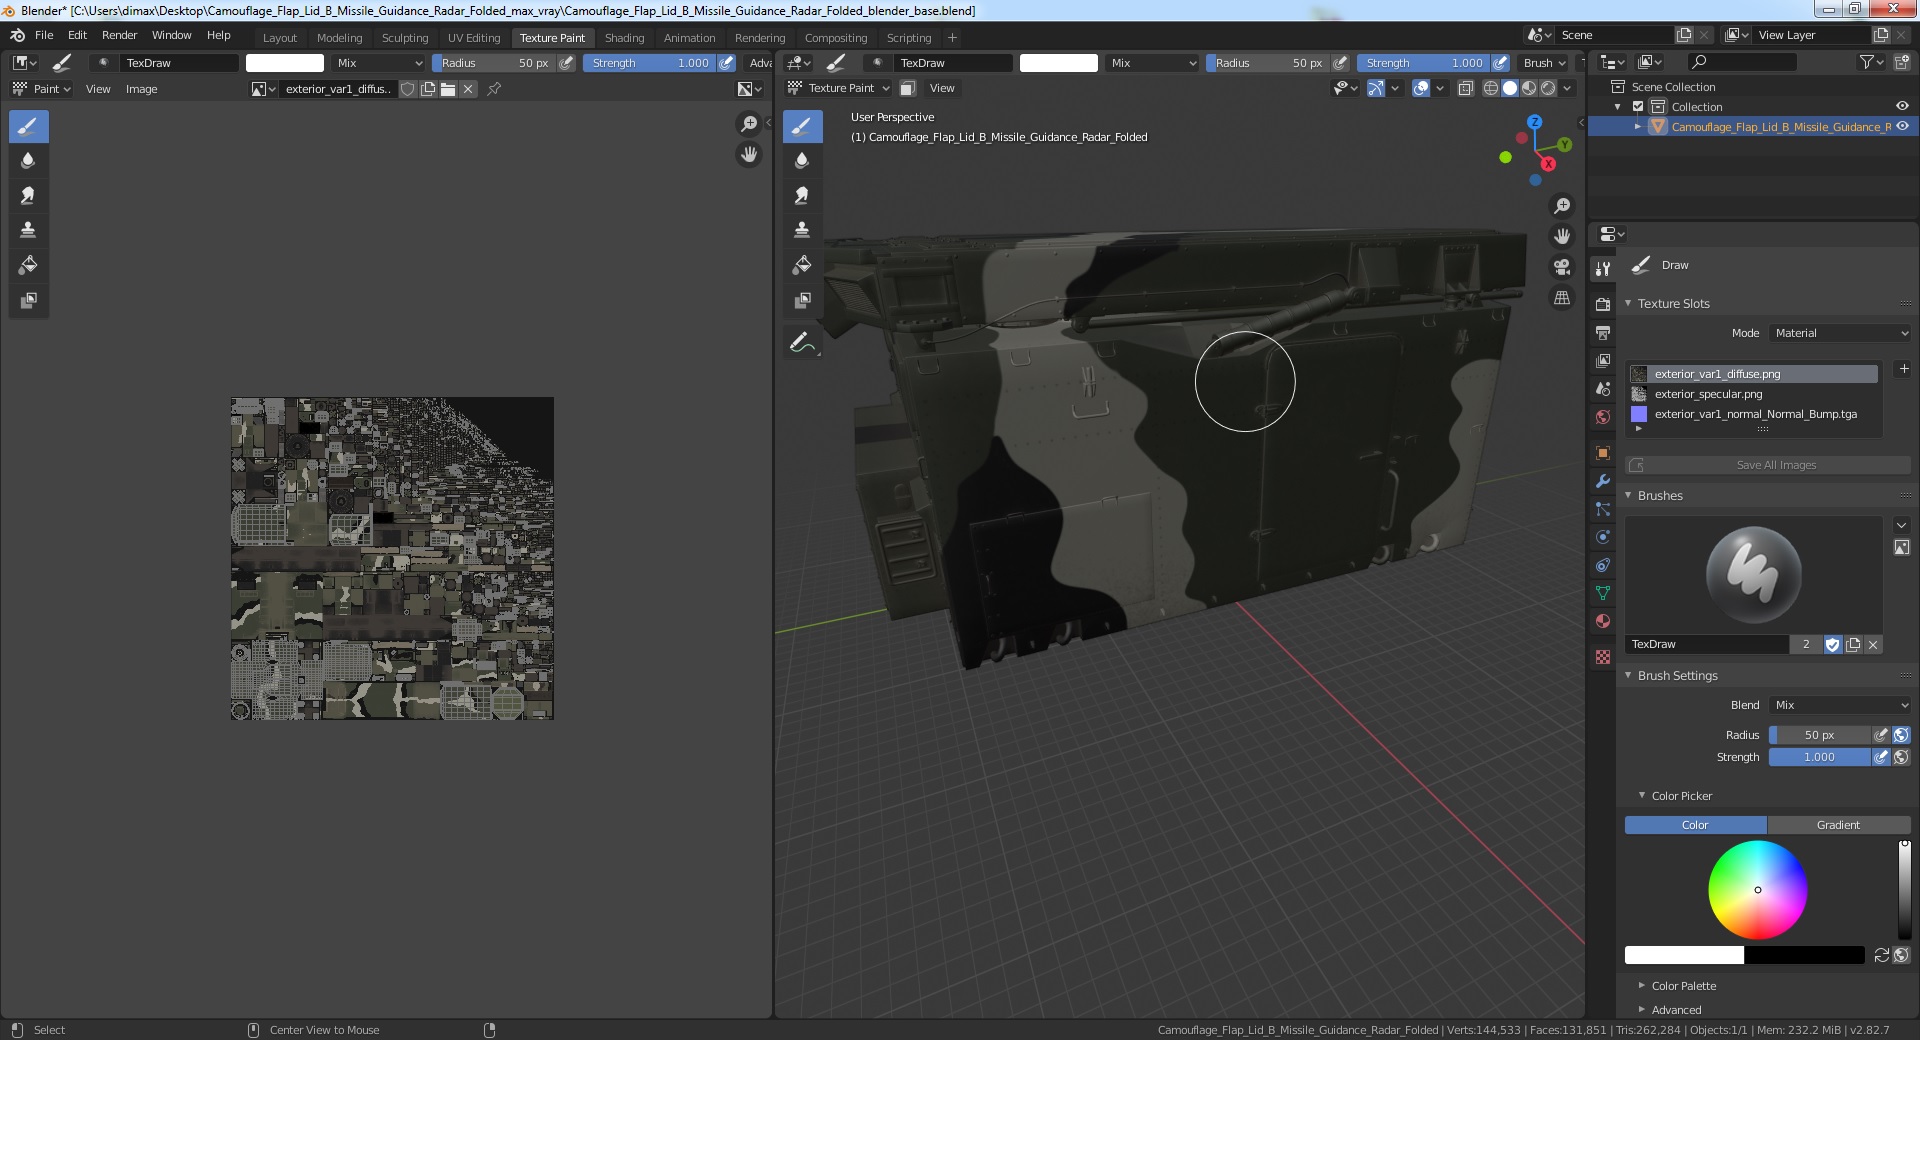1920x1158 pixels.
Task: Hide the Camouflage_Flap_Lid object with the eye icon
Action: click(1902, 127)
